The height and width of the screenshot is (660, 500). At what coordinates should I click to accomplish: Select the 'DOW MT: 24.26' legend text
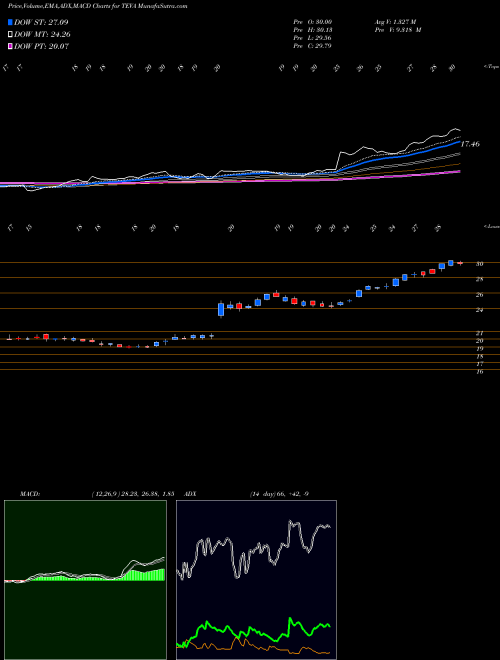pyautogui.click(x=42, y=35)
